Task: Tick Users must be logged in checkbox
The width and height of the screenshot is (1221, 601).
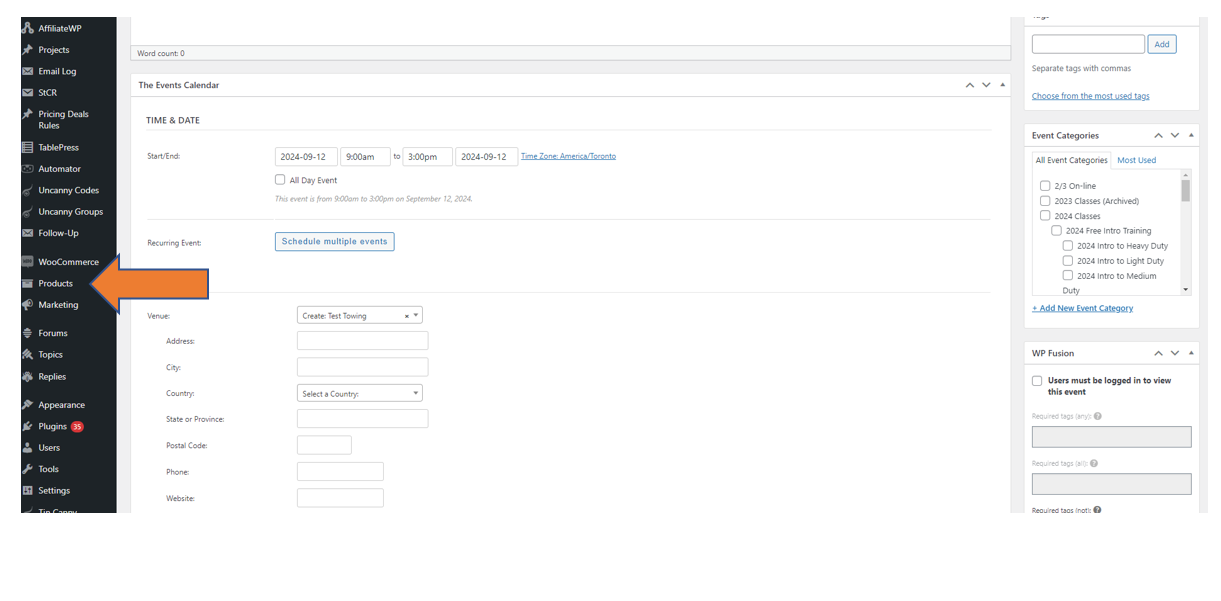Action: 1037,381
